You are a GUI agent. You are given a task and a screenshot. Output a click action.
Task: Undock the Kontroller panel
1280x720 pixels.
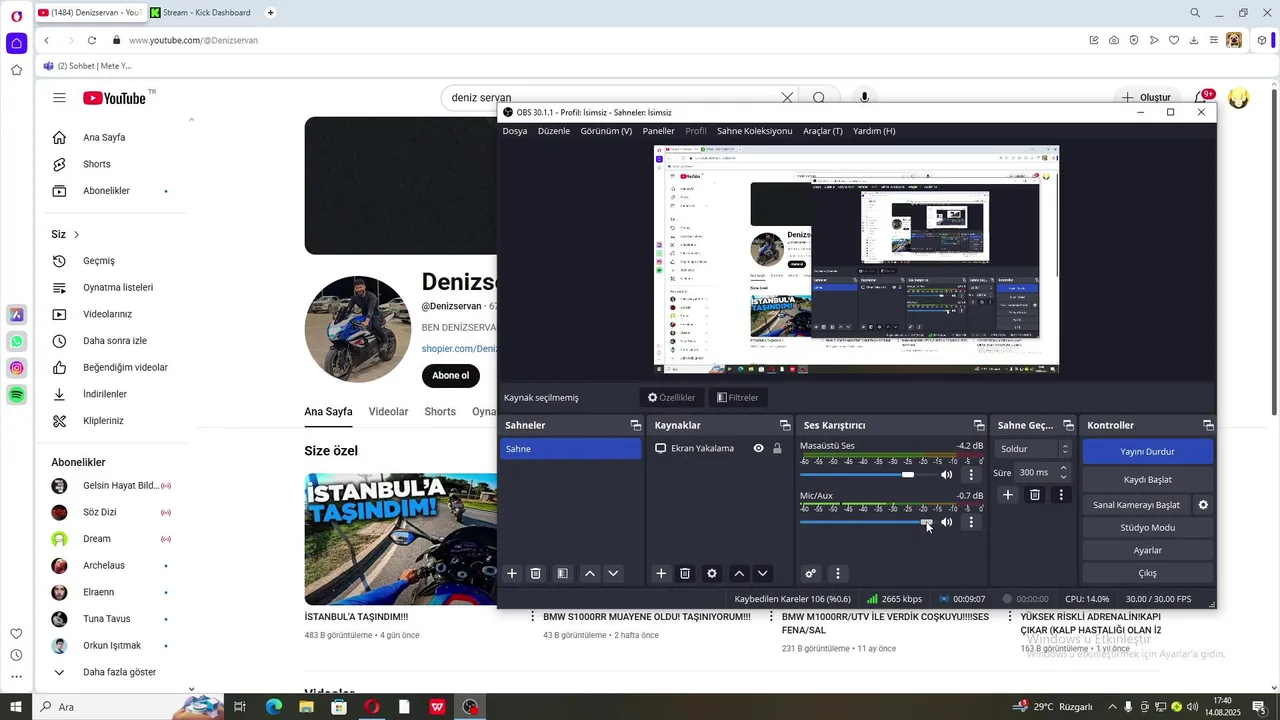(x=1208, y=426)
